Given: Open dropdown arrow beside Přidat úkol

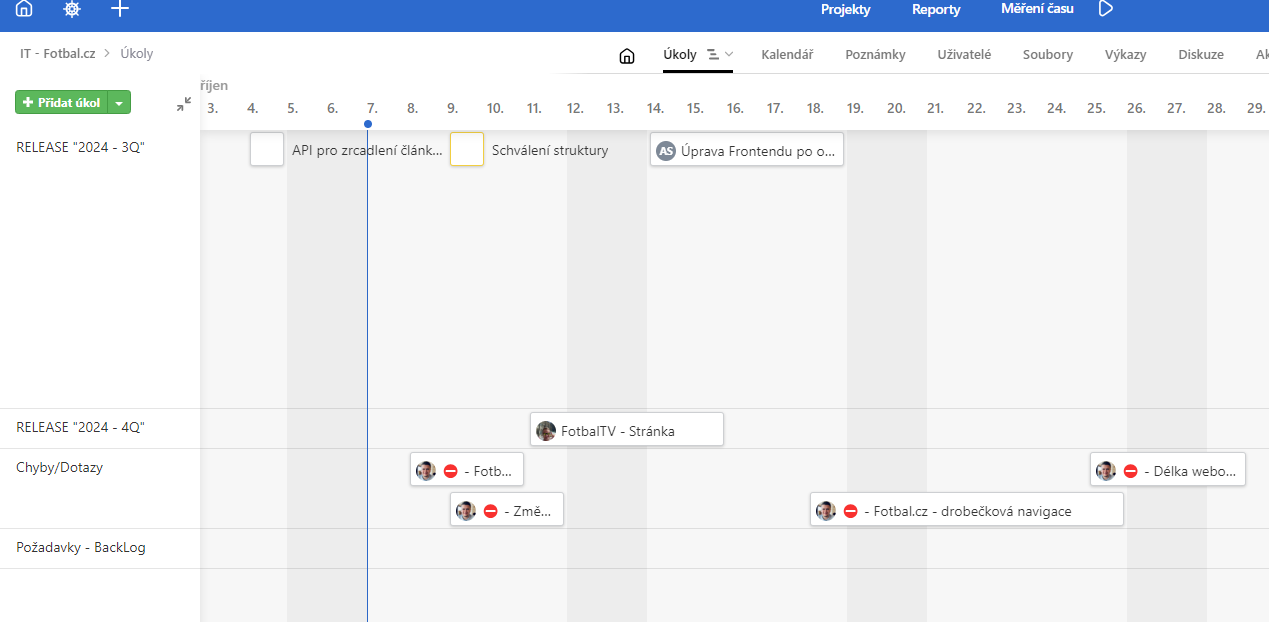Looking at the screenshot, I should (x=119, y=103).
